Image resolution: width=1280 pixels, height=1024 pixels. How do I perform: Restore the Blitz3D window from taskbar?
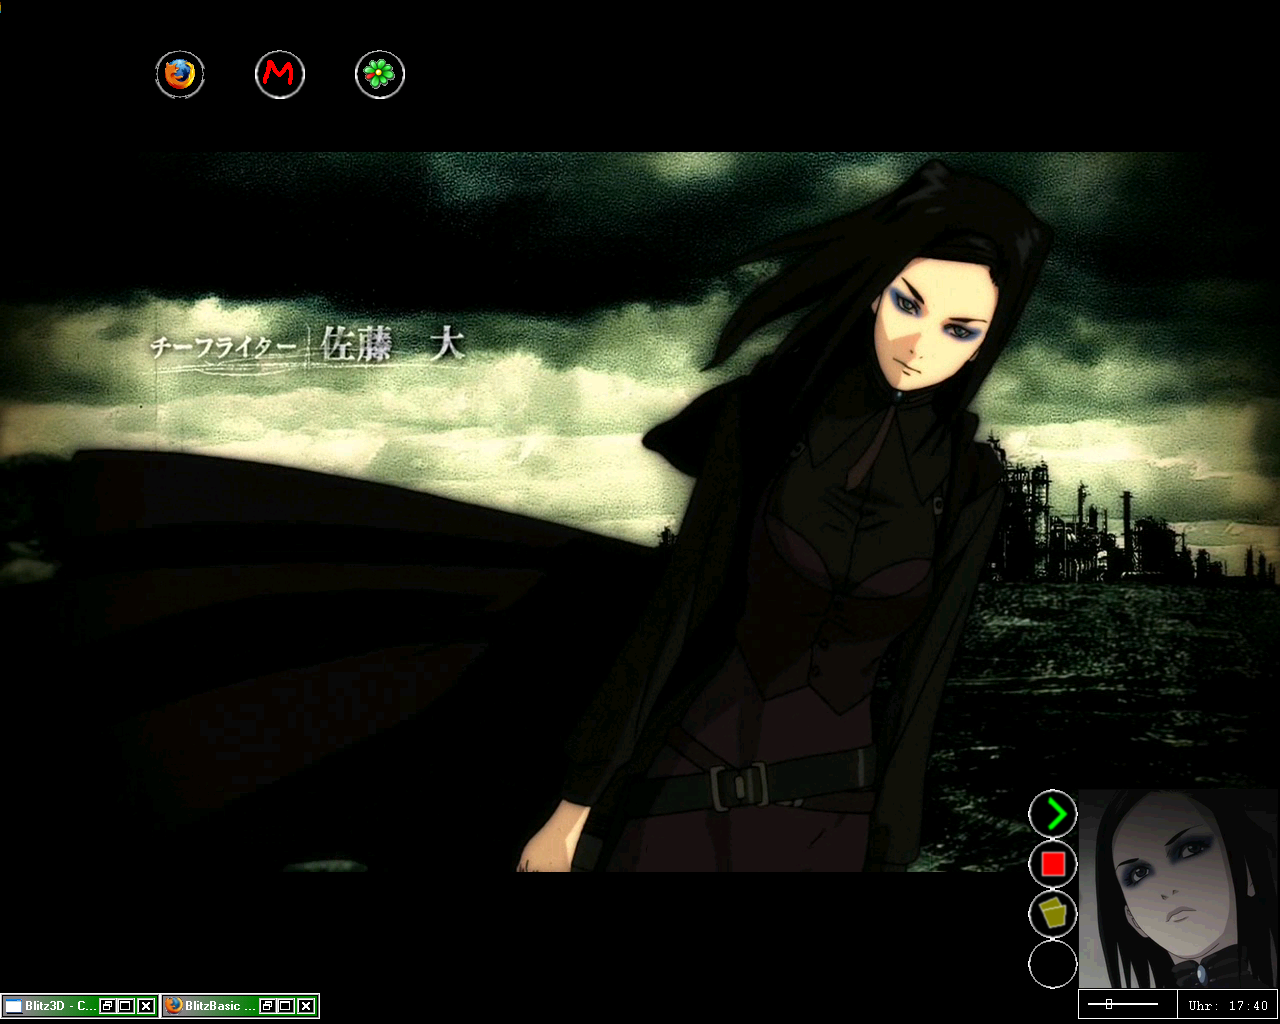(x=107, y=1006)
